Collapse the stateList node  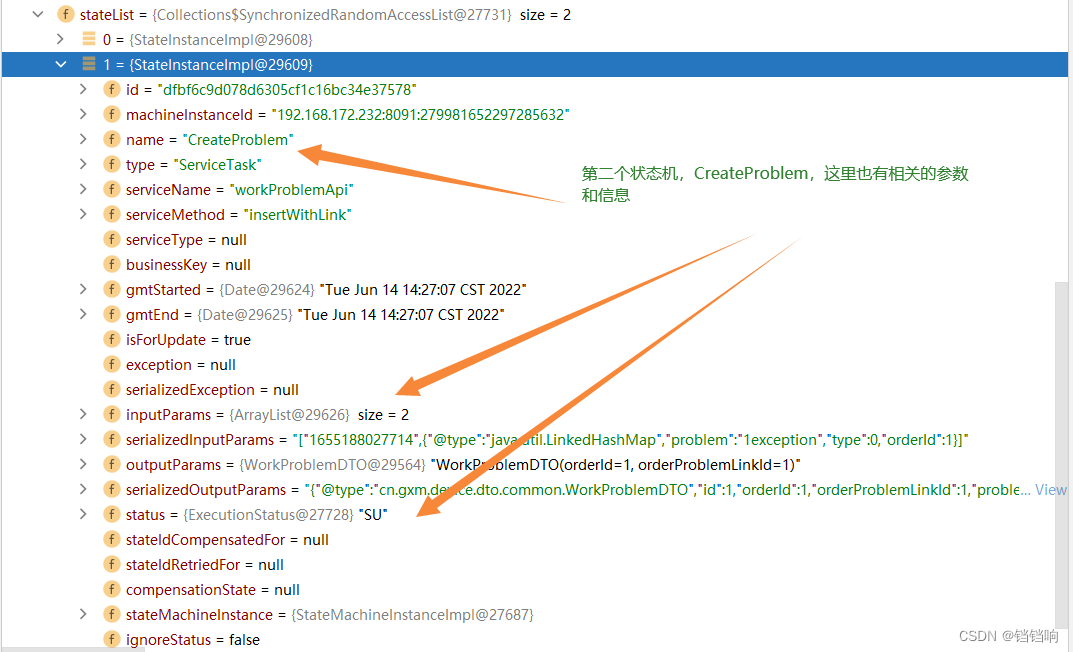click(38, 14)
